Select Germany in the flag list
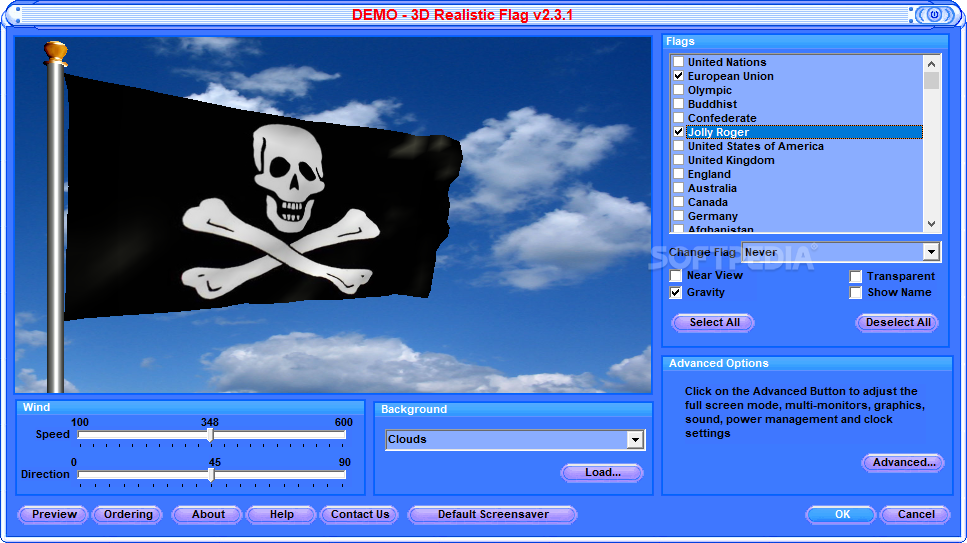Viewport: 967px width, 543px height. coord(712,216)
